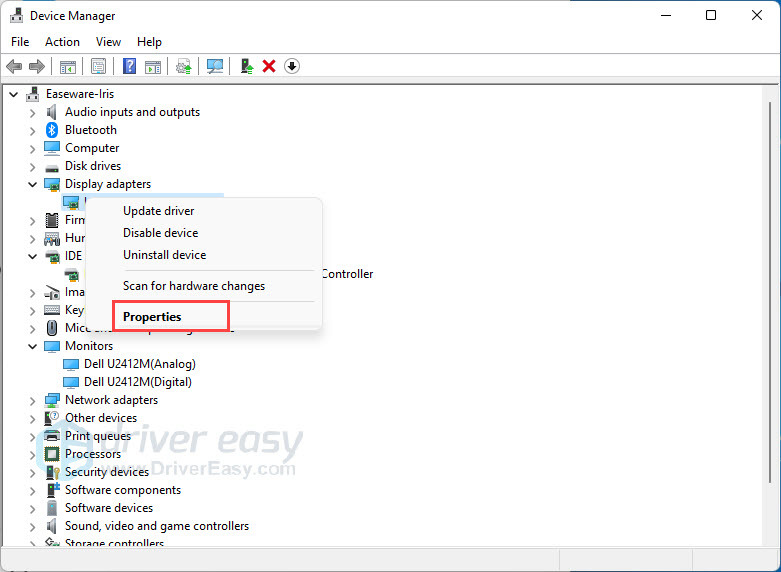Click the Bluetooth category icon

pos(53,130)
